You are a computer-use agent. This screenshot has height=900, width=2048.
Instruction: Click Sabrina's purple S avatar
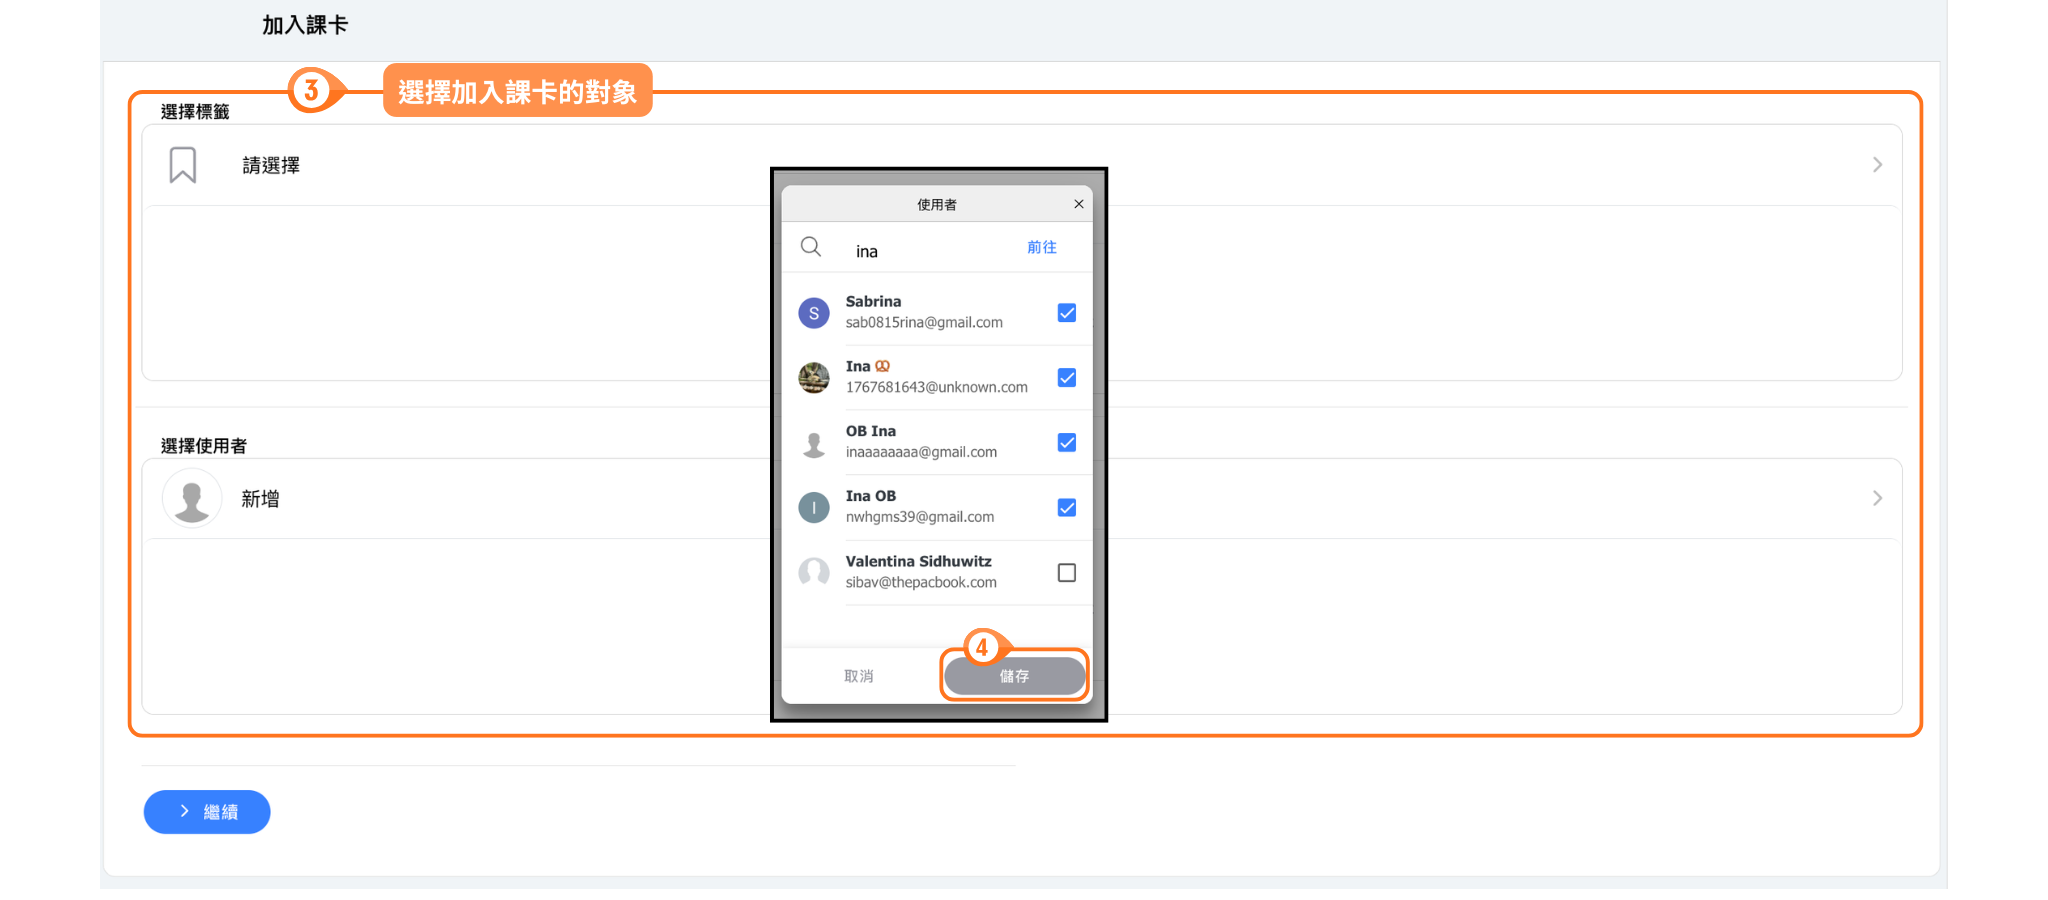click(814, 313)
